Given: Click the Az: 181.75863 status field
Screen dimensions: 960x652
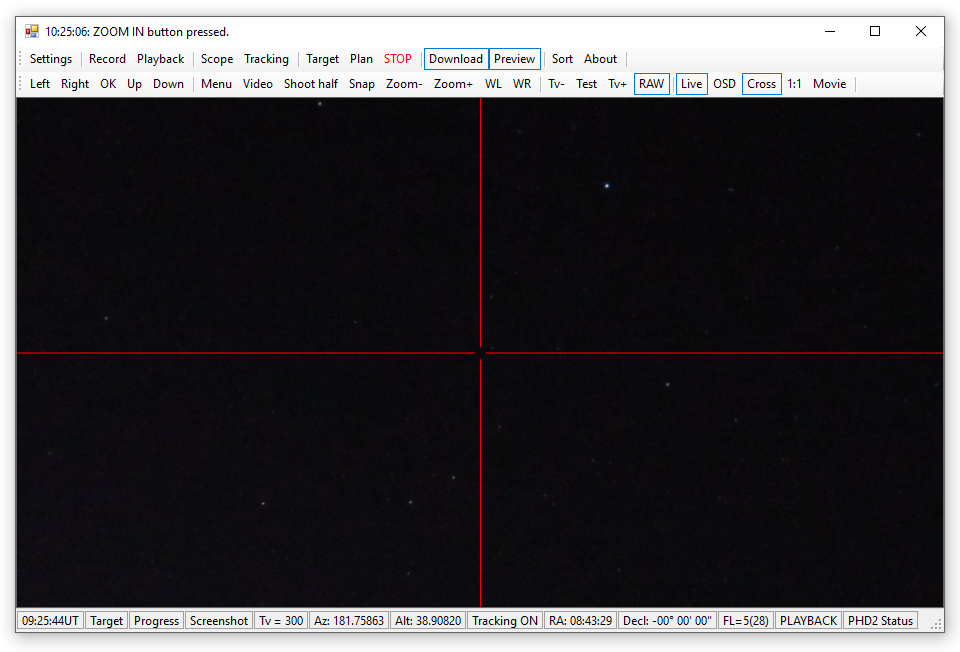Looking at the screenshot, I should pos(349,621).
